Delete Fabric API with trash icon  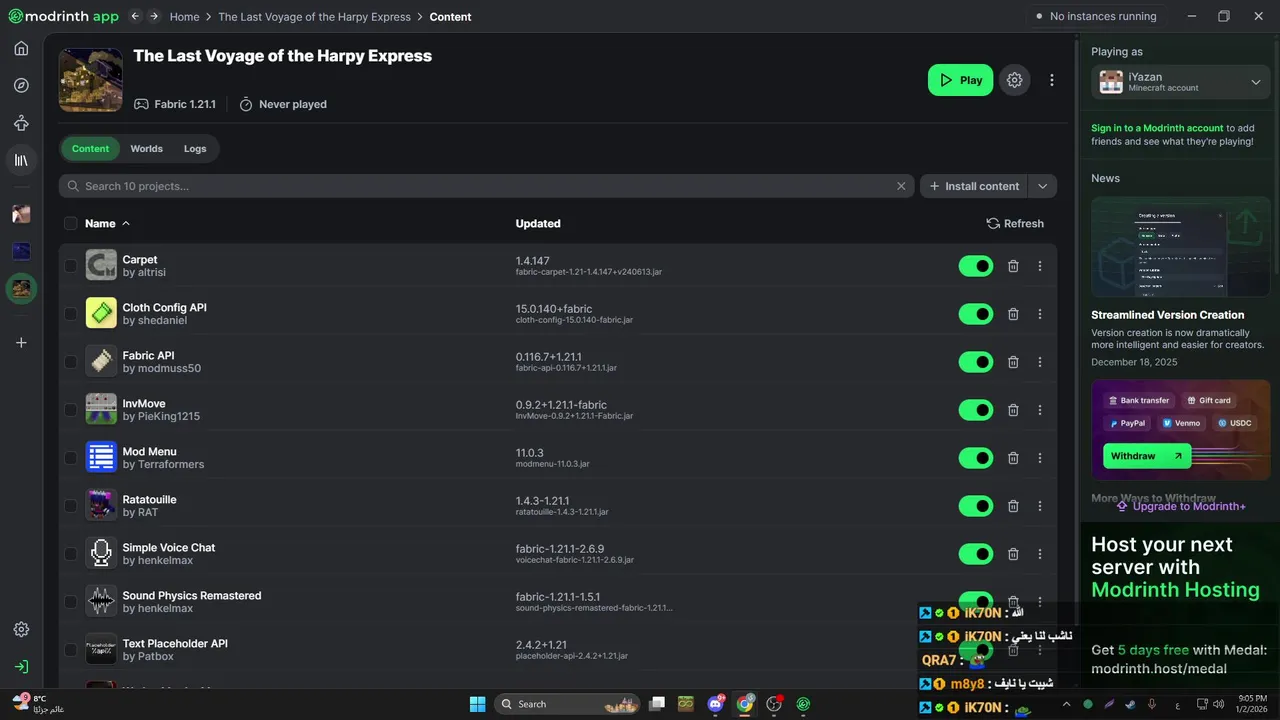click(1013, 362)
